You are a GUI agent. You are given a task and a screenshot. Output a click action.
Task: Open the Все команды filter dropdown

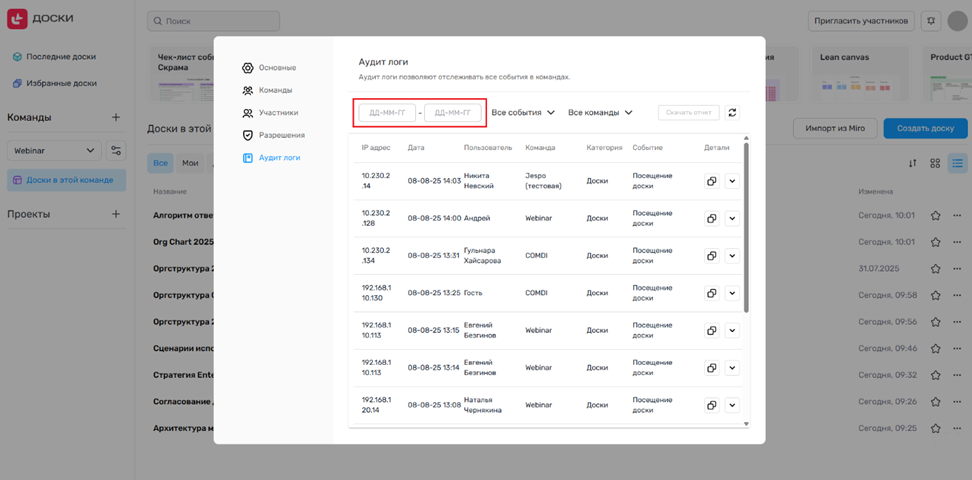tap(600, 113)
